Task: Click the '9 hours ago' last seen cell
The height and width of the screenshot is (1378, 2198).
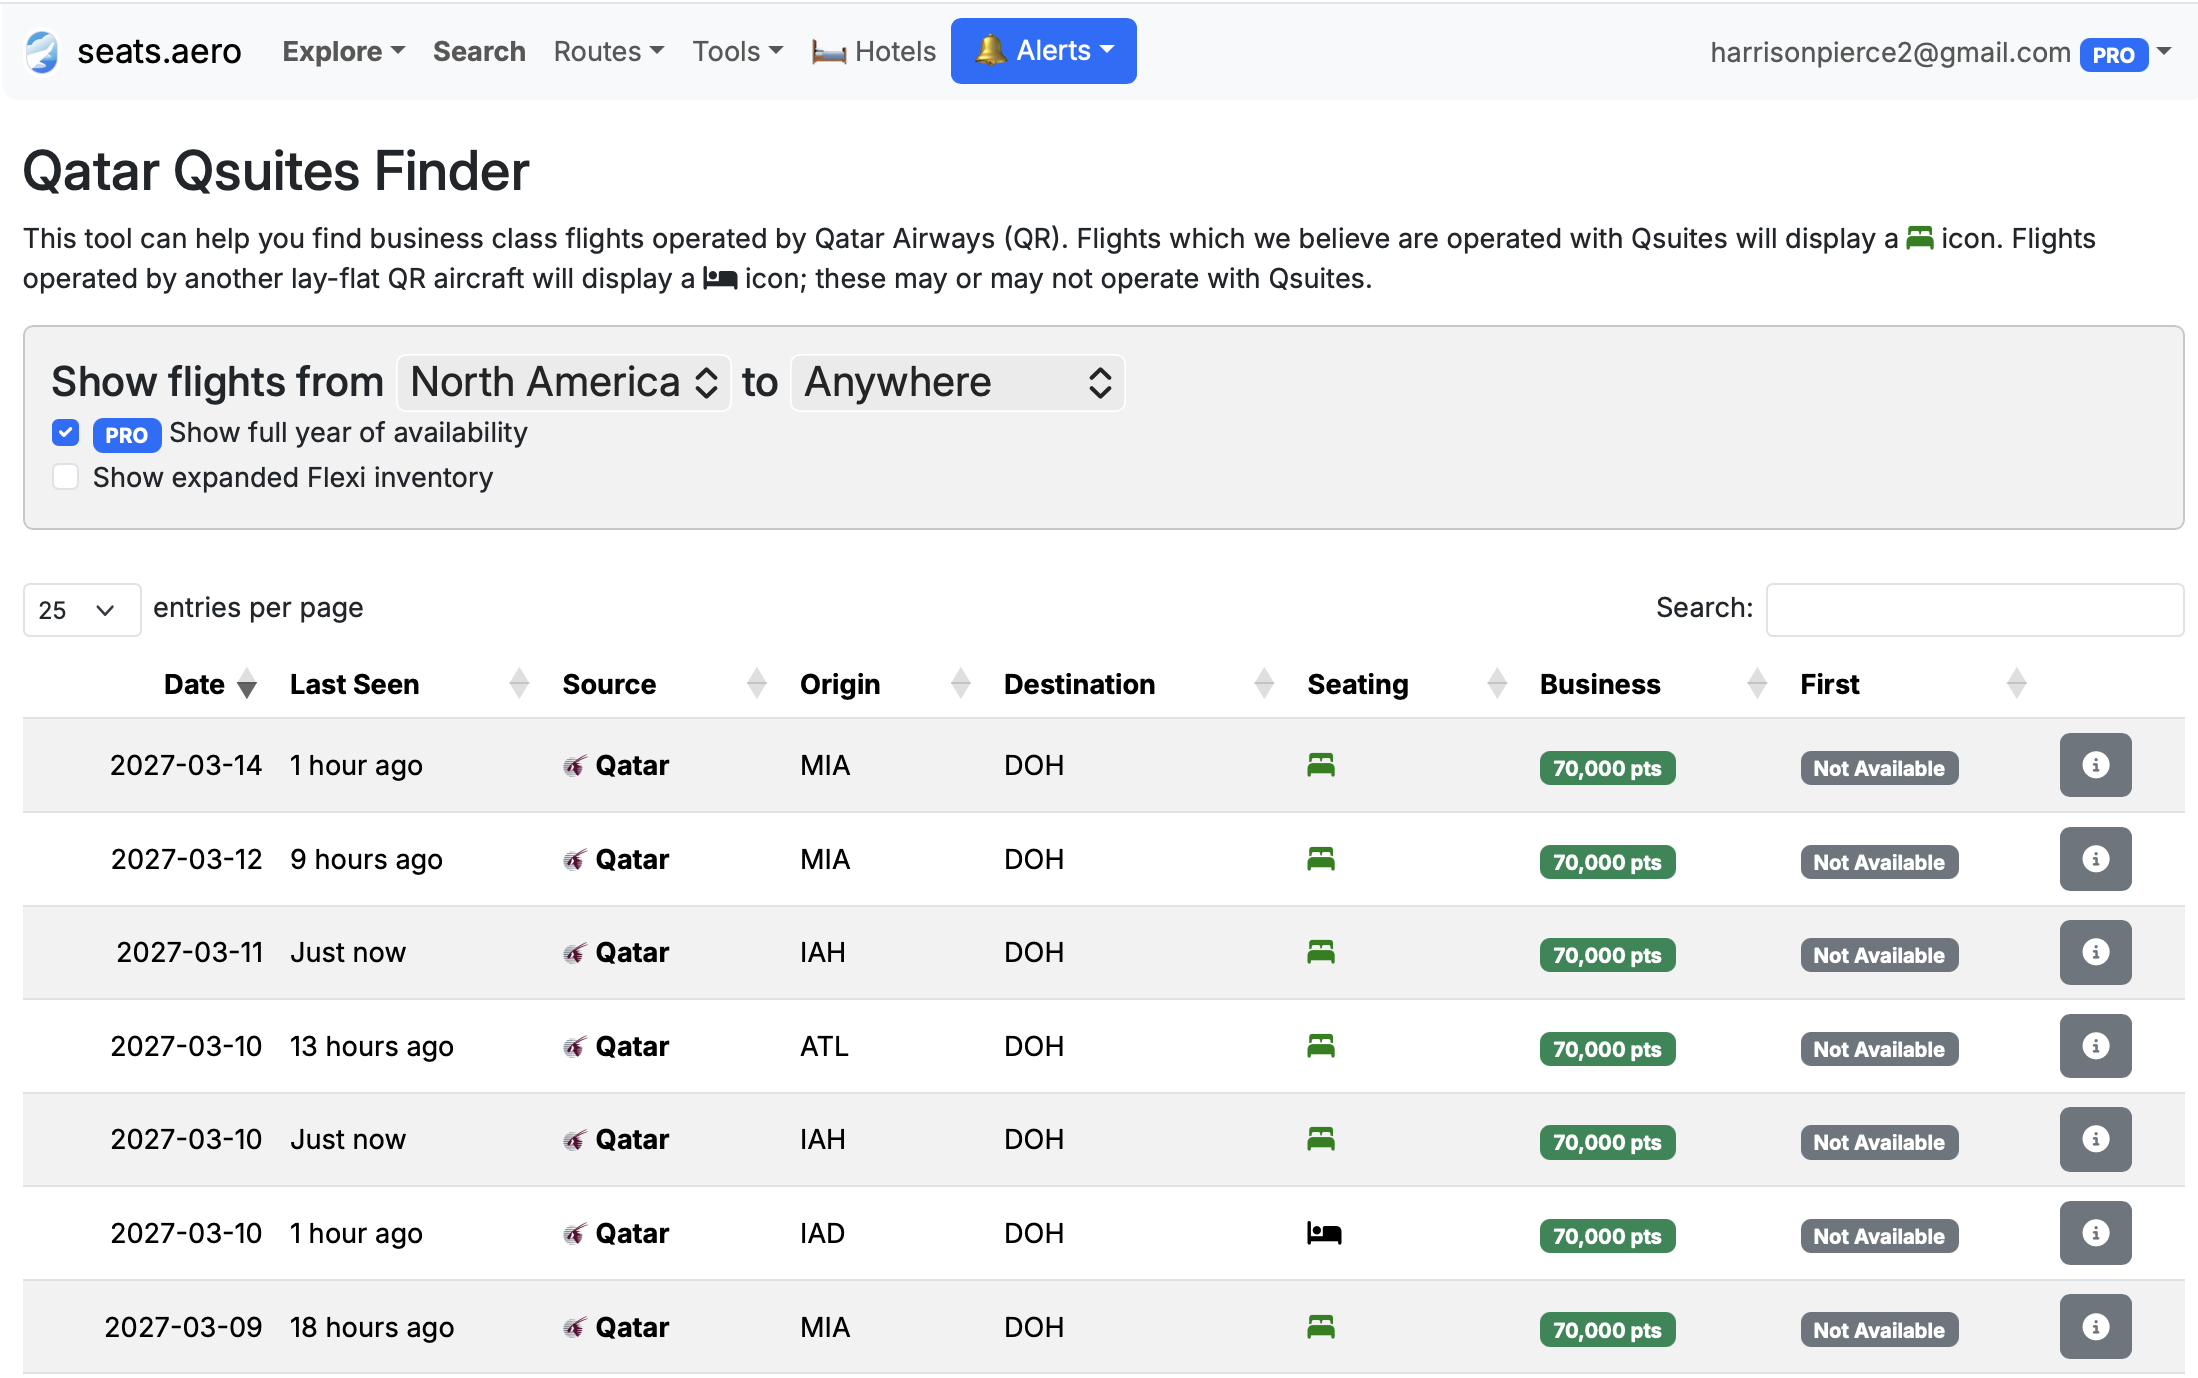Action: click(x=366, y=859)
